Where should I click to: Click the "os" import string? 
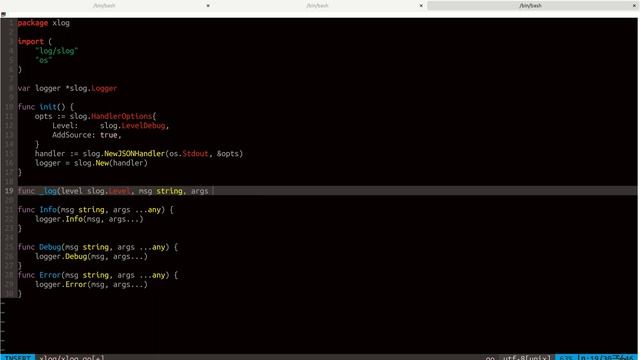pyautogui.click(x=43, y=60)
